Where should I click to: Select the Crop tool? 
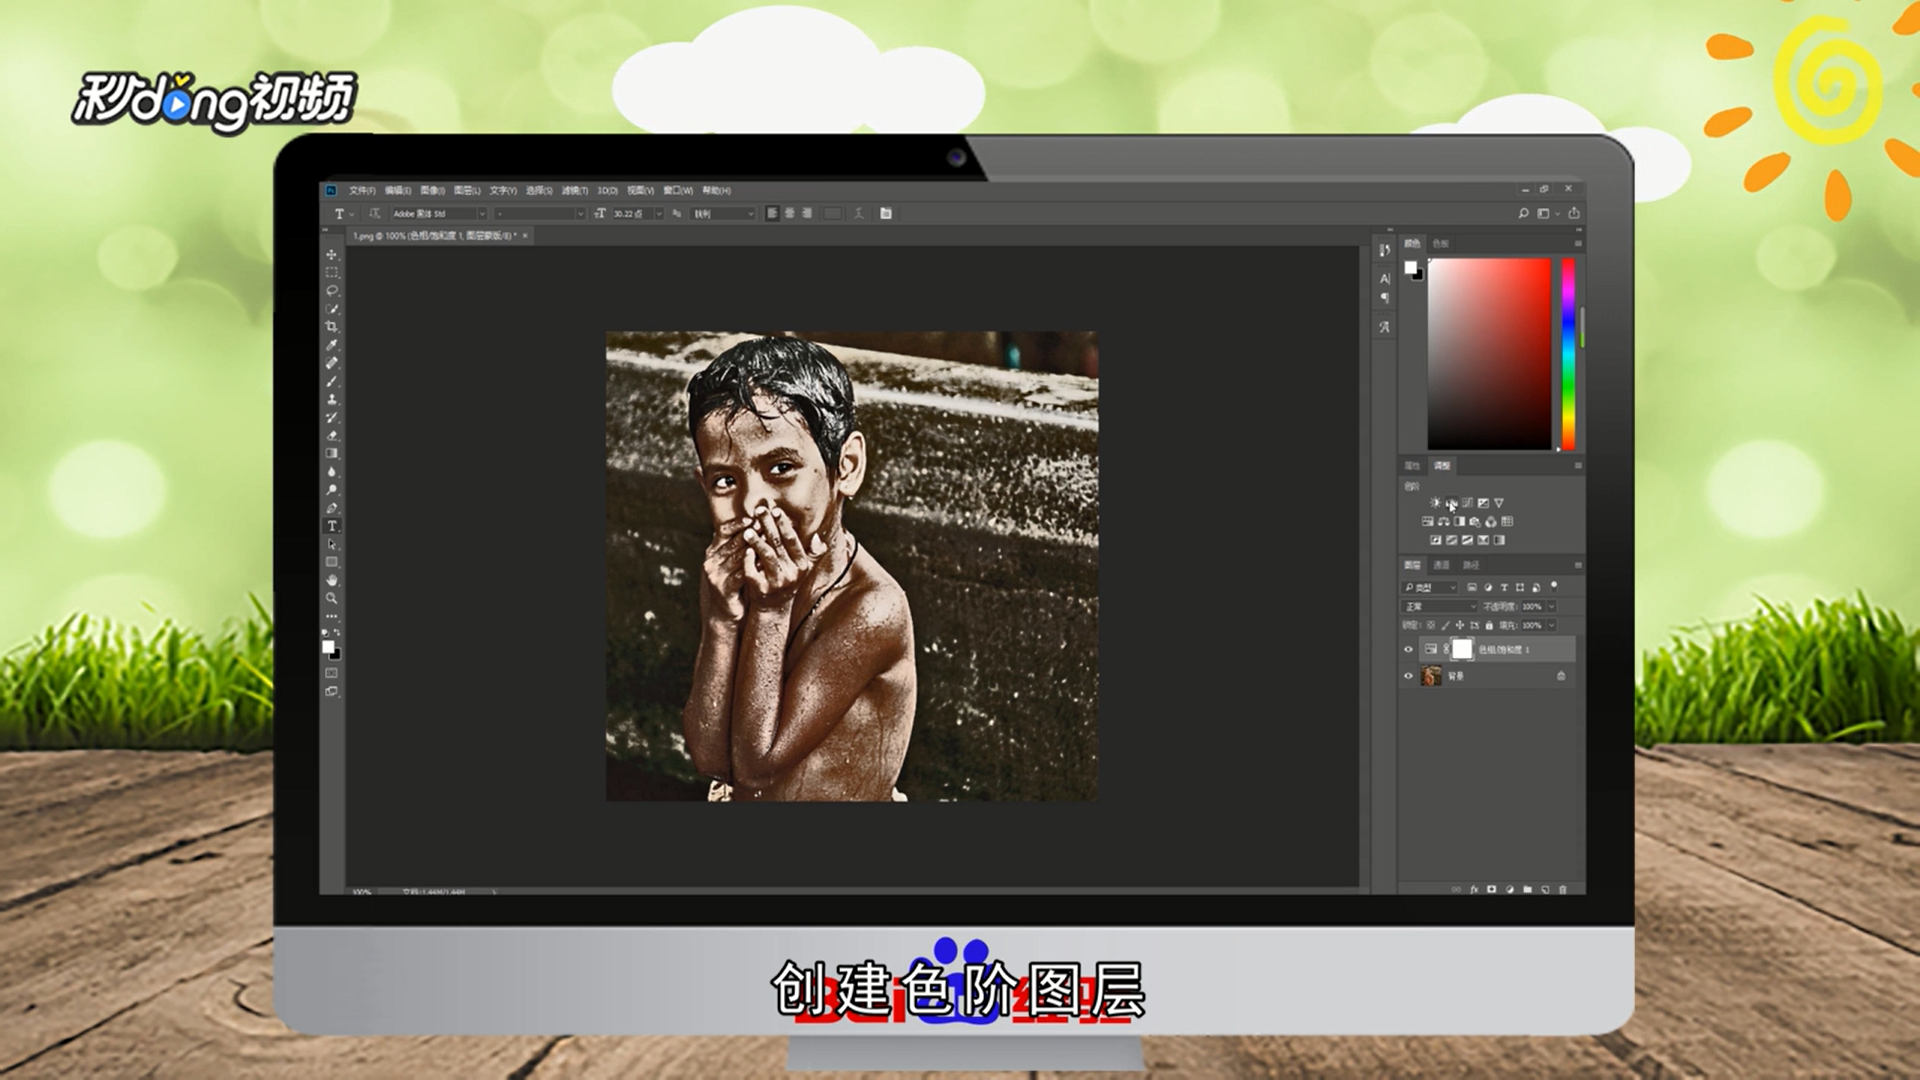[332, 327]
